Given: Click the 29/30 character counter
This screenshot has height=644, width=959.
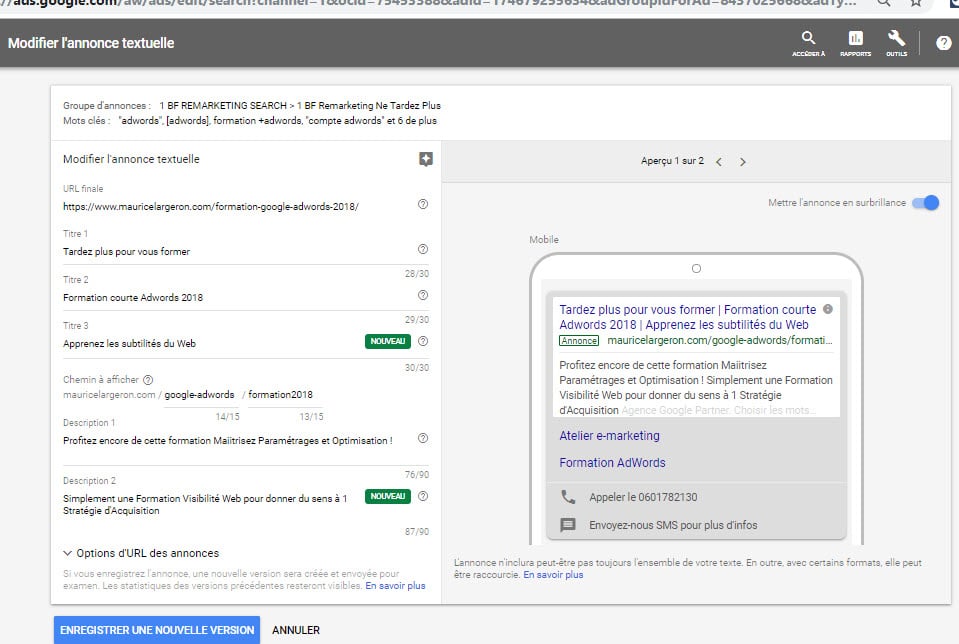Looking at the screenshot, I should (417, 320).
